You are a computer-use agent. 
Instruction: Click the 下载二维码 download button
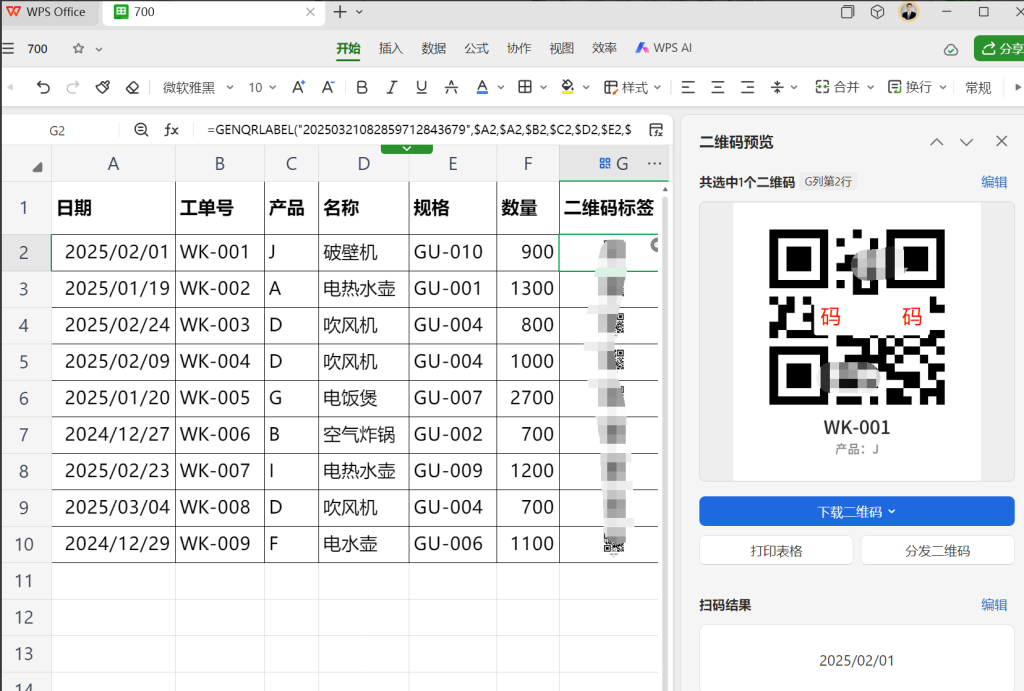pos(856,511)
